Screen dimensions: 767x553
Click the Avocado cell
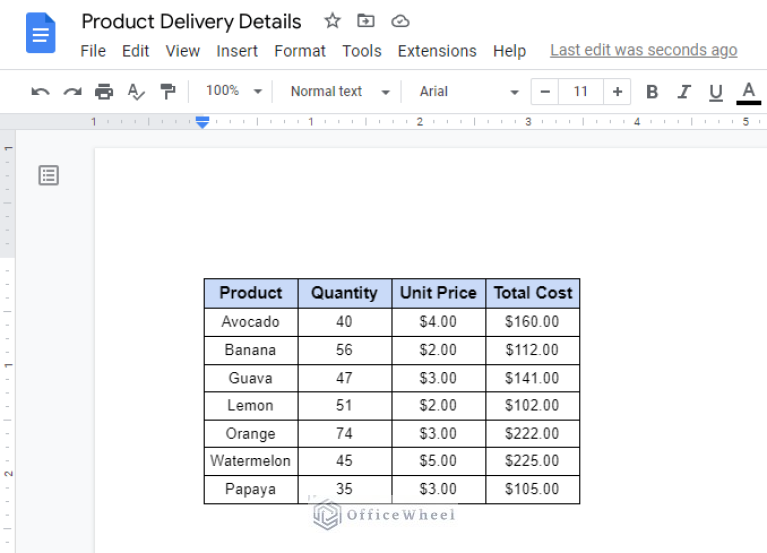251,322
